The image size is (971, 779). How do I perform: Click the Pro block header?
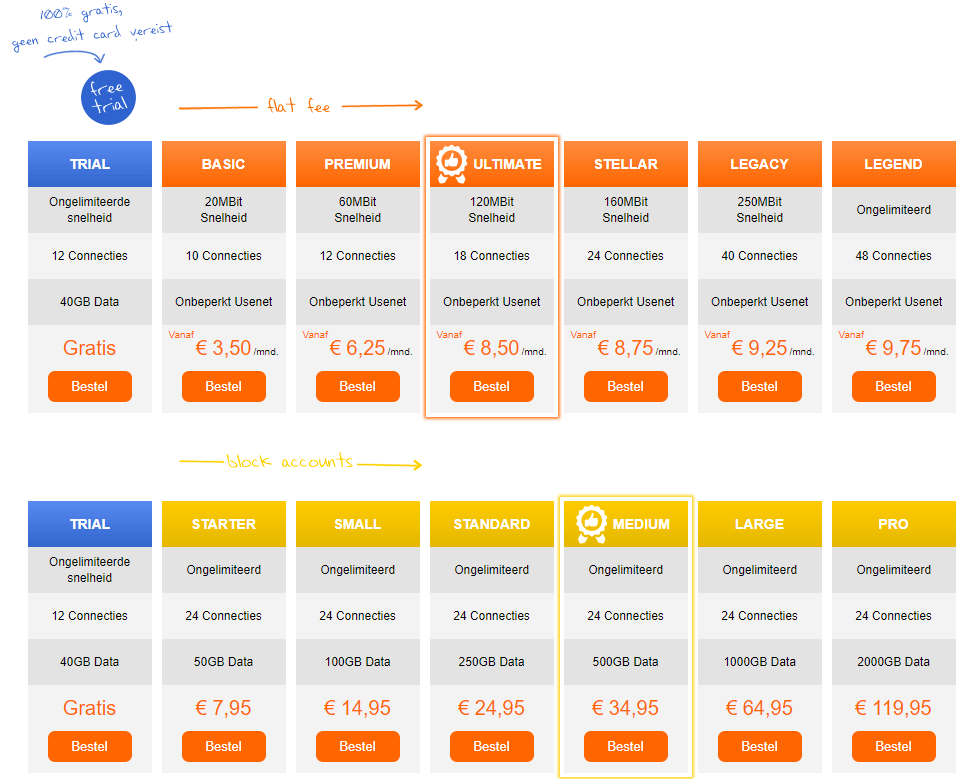coord(893,524)
